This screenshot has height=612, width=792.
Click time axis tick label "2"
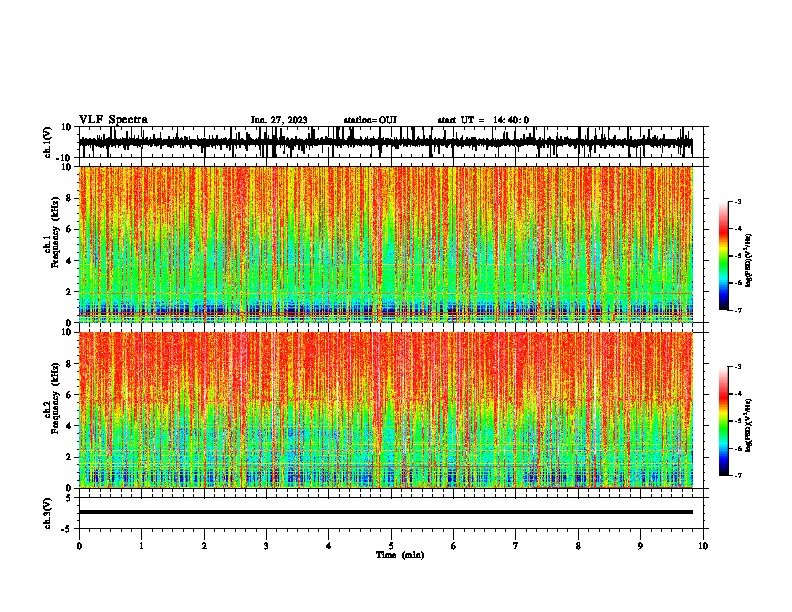click(204, 546)
